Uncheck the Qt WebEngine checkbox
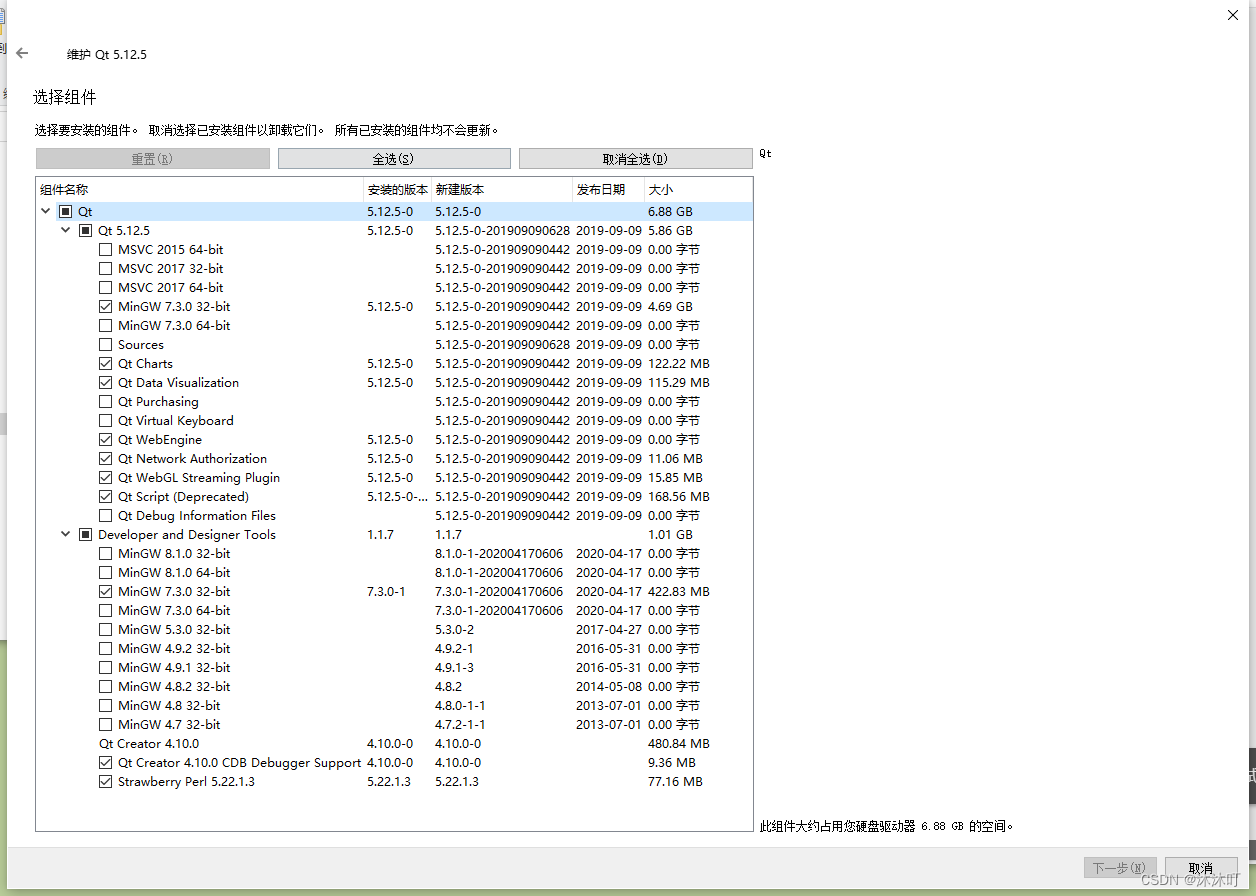The width and height of the screenshot is (1256, 896). 106,440
